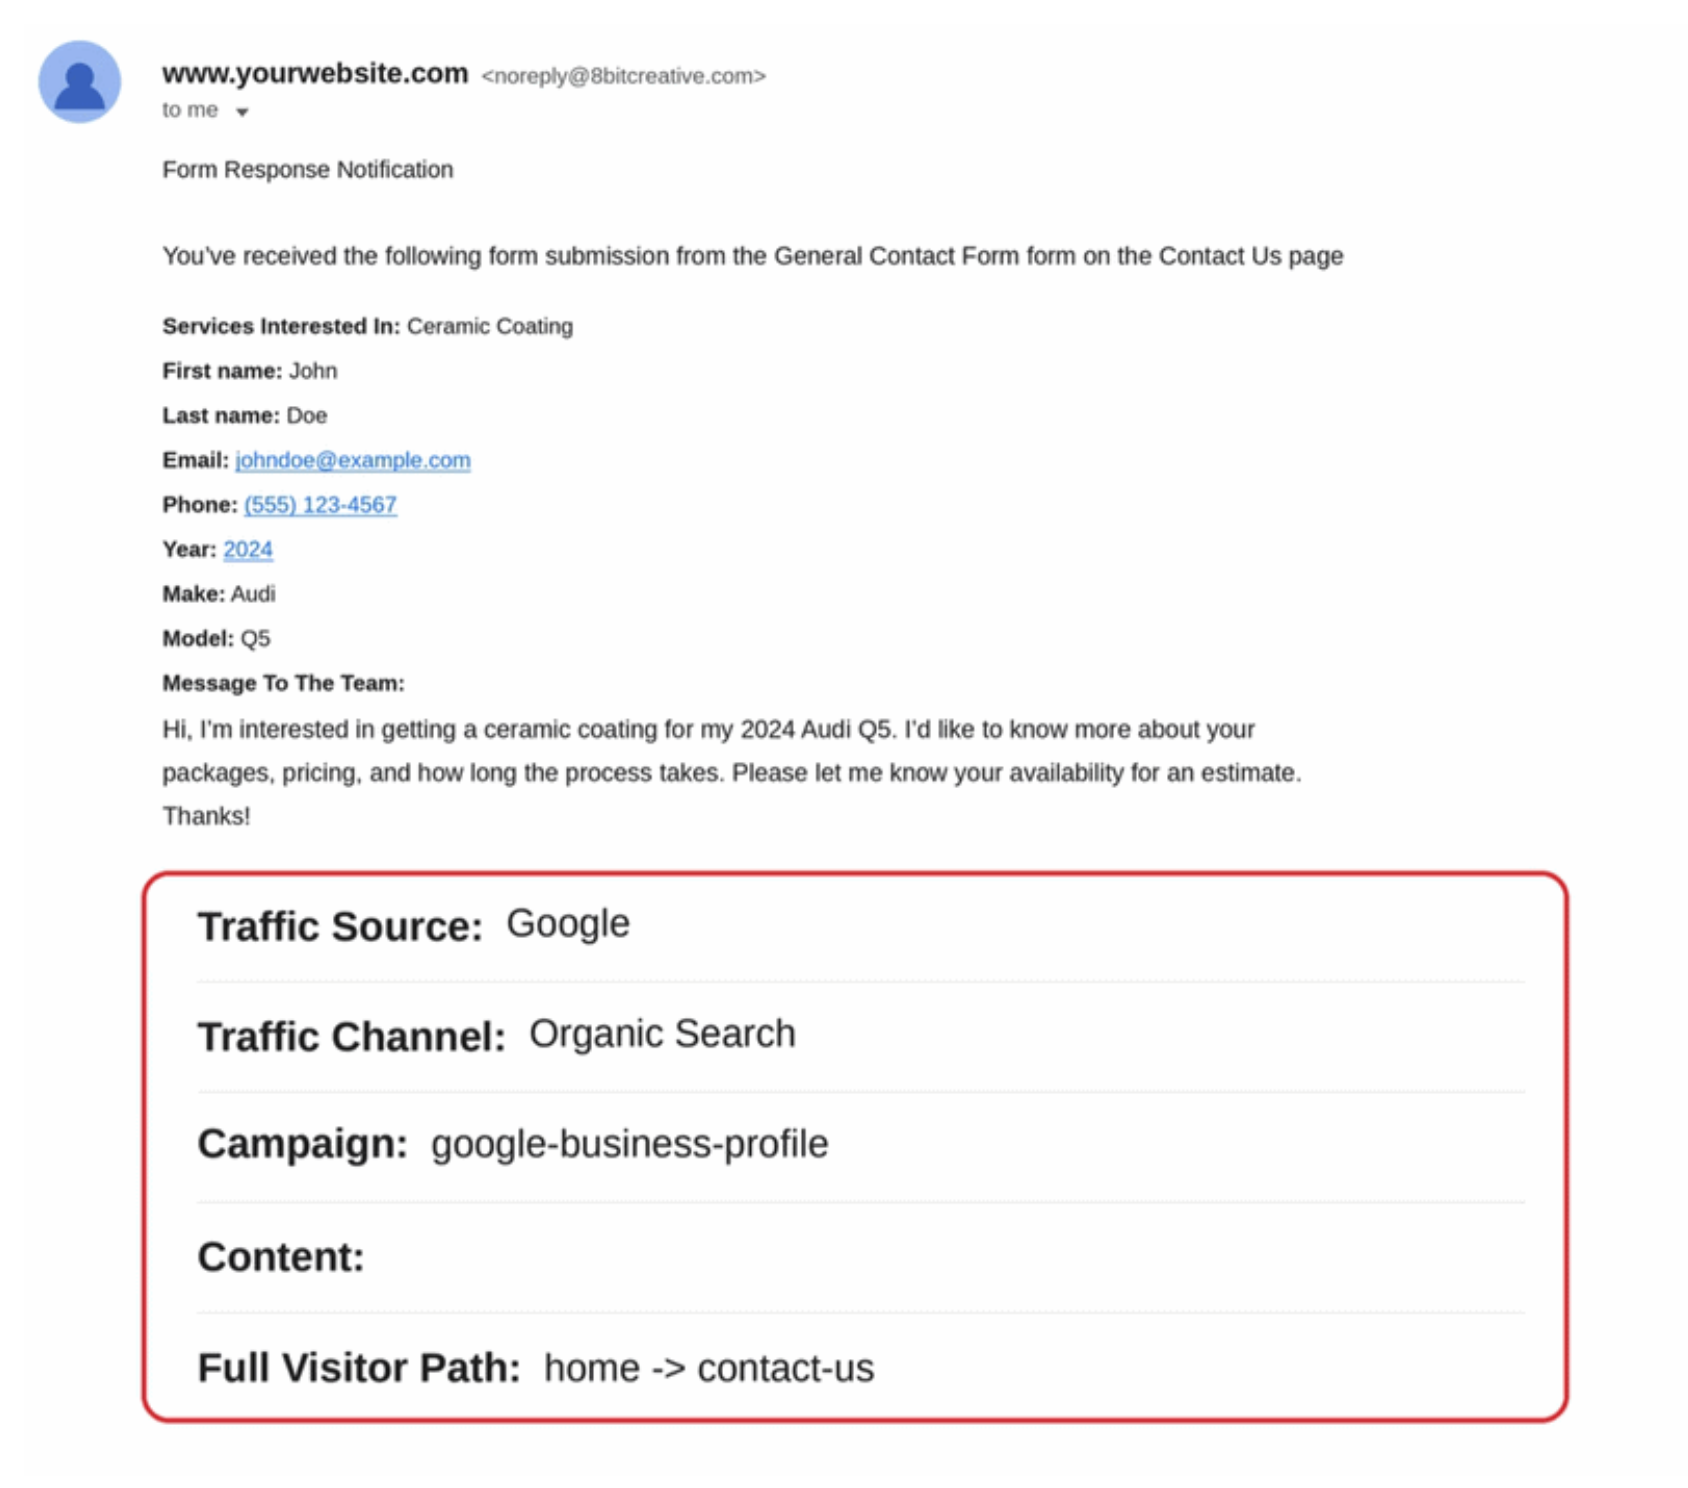Expand the "to me" recipient details arrow
The image size is (1688, 1488).
(242, 112)
